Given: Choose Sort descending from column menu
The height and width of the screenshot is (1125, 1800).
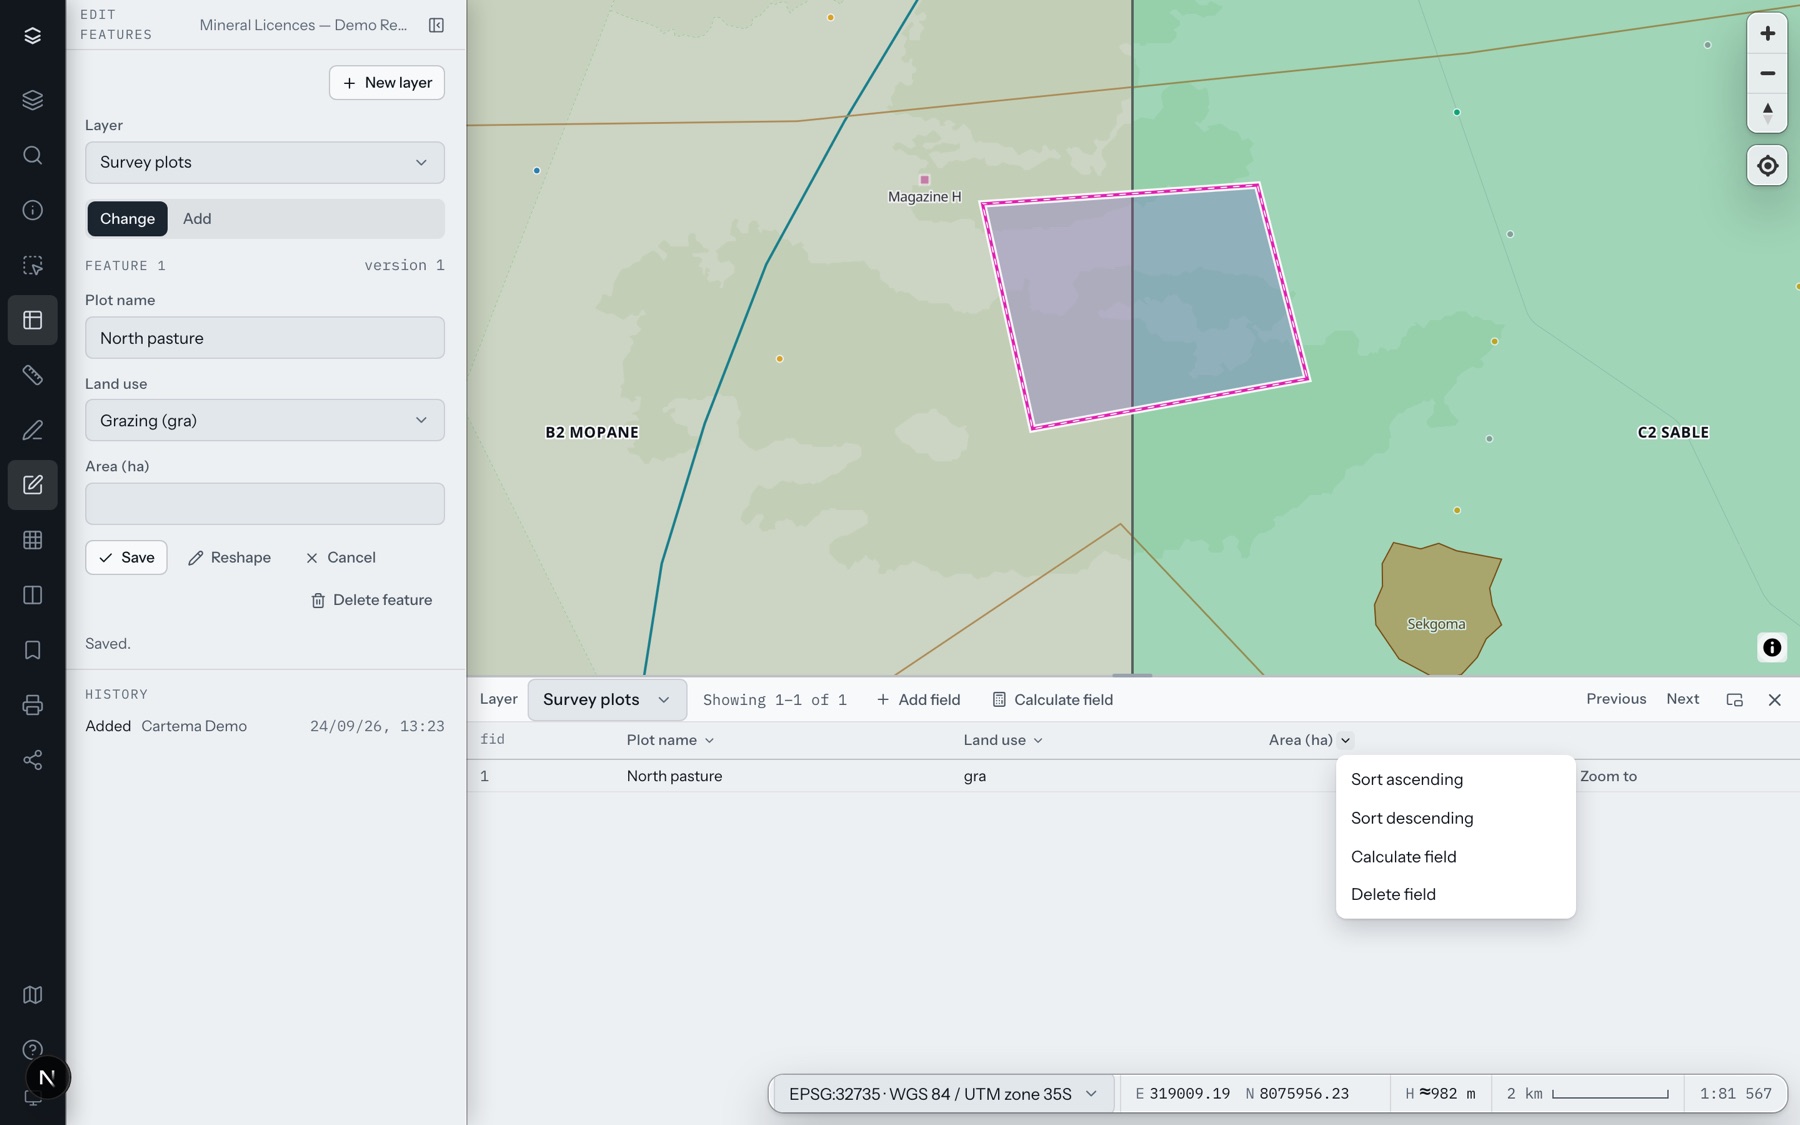Looking at the screenshot, I should (1455, 819).
